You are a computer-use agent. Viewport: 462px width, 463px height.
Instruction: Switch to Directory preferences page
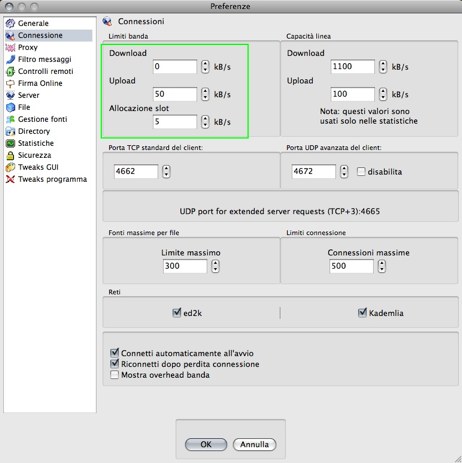(x=34, y=131)
